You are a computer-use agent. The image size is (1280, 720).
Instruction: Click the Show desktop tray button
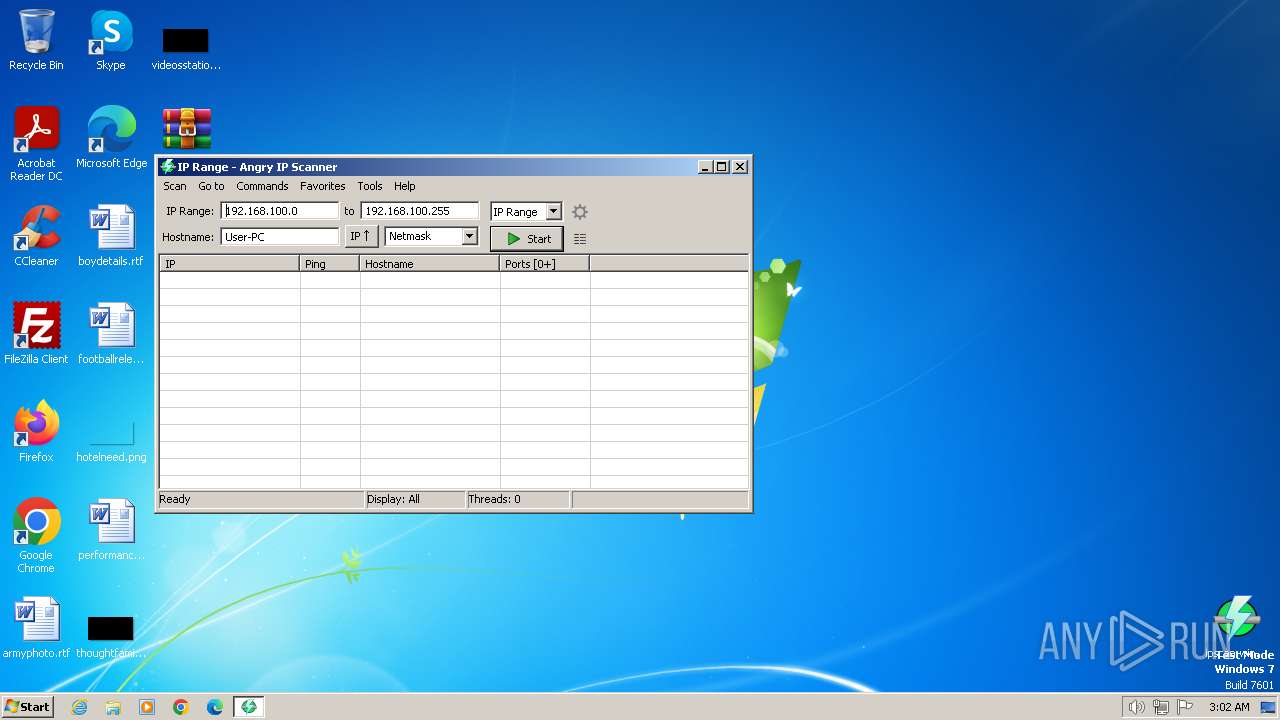pos(1268,707)
